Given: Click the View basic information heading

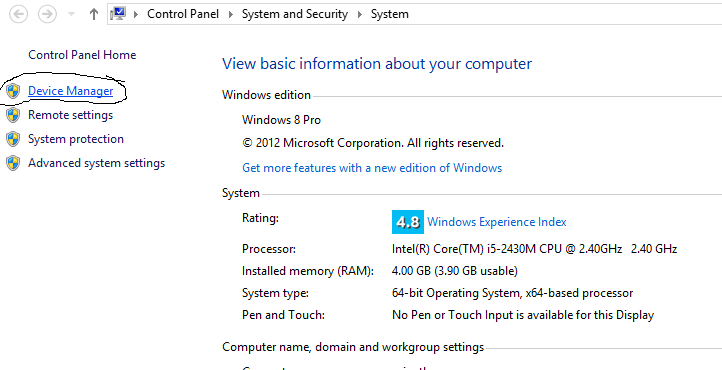Looking at the screenshot, I should click(x=377, y=64).
